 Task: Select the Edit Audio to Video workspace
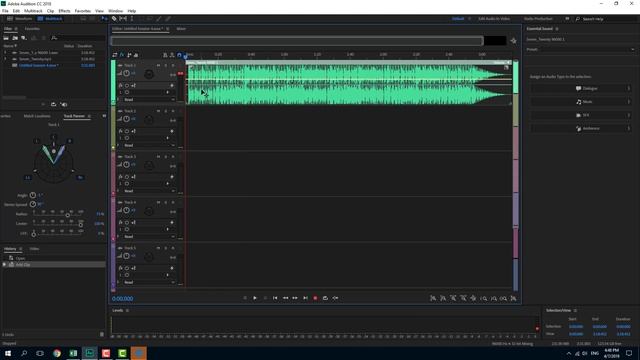[494, 19]
